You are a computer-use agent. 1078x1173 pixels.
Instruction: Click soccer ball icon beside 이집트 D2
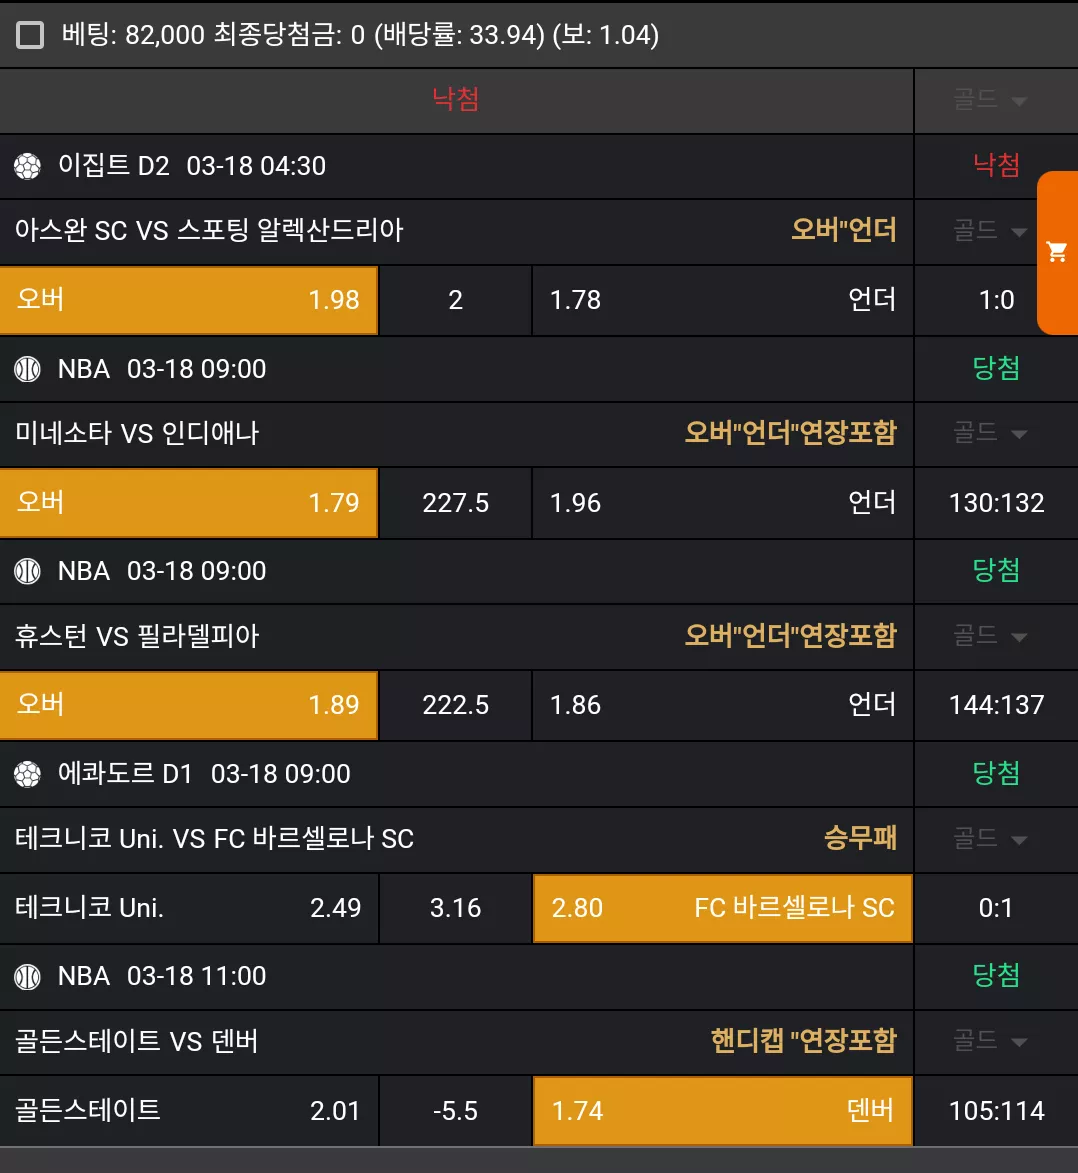28,166
